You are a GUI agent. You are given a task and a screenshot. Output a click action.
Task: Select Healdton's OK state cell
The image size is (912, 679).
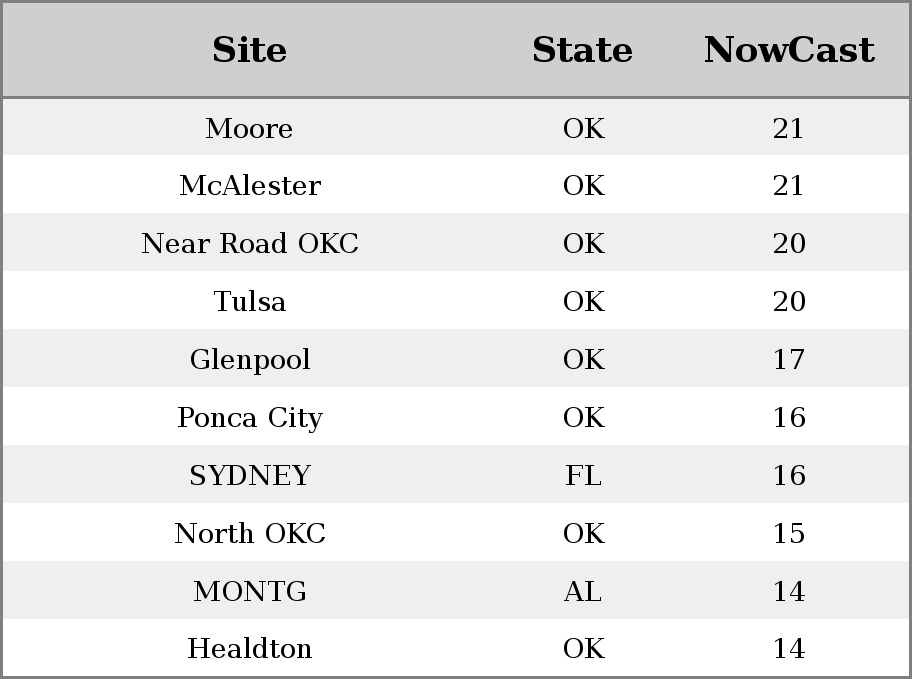tap(584, 648)
